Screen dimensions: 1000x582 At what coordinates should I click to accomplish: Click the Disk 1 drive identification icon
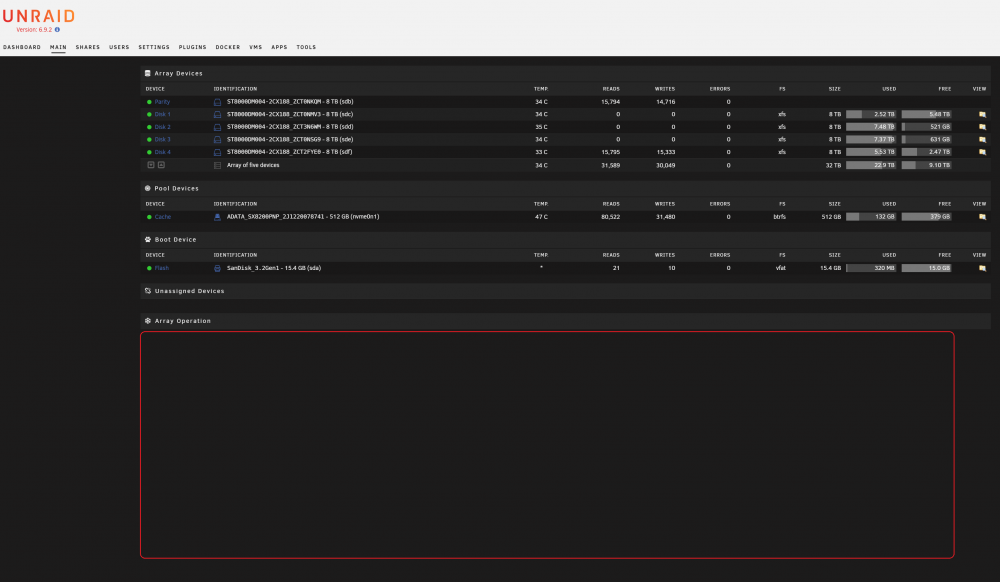click(x=217, y=115)
